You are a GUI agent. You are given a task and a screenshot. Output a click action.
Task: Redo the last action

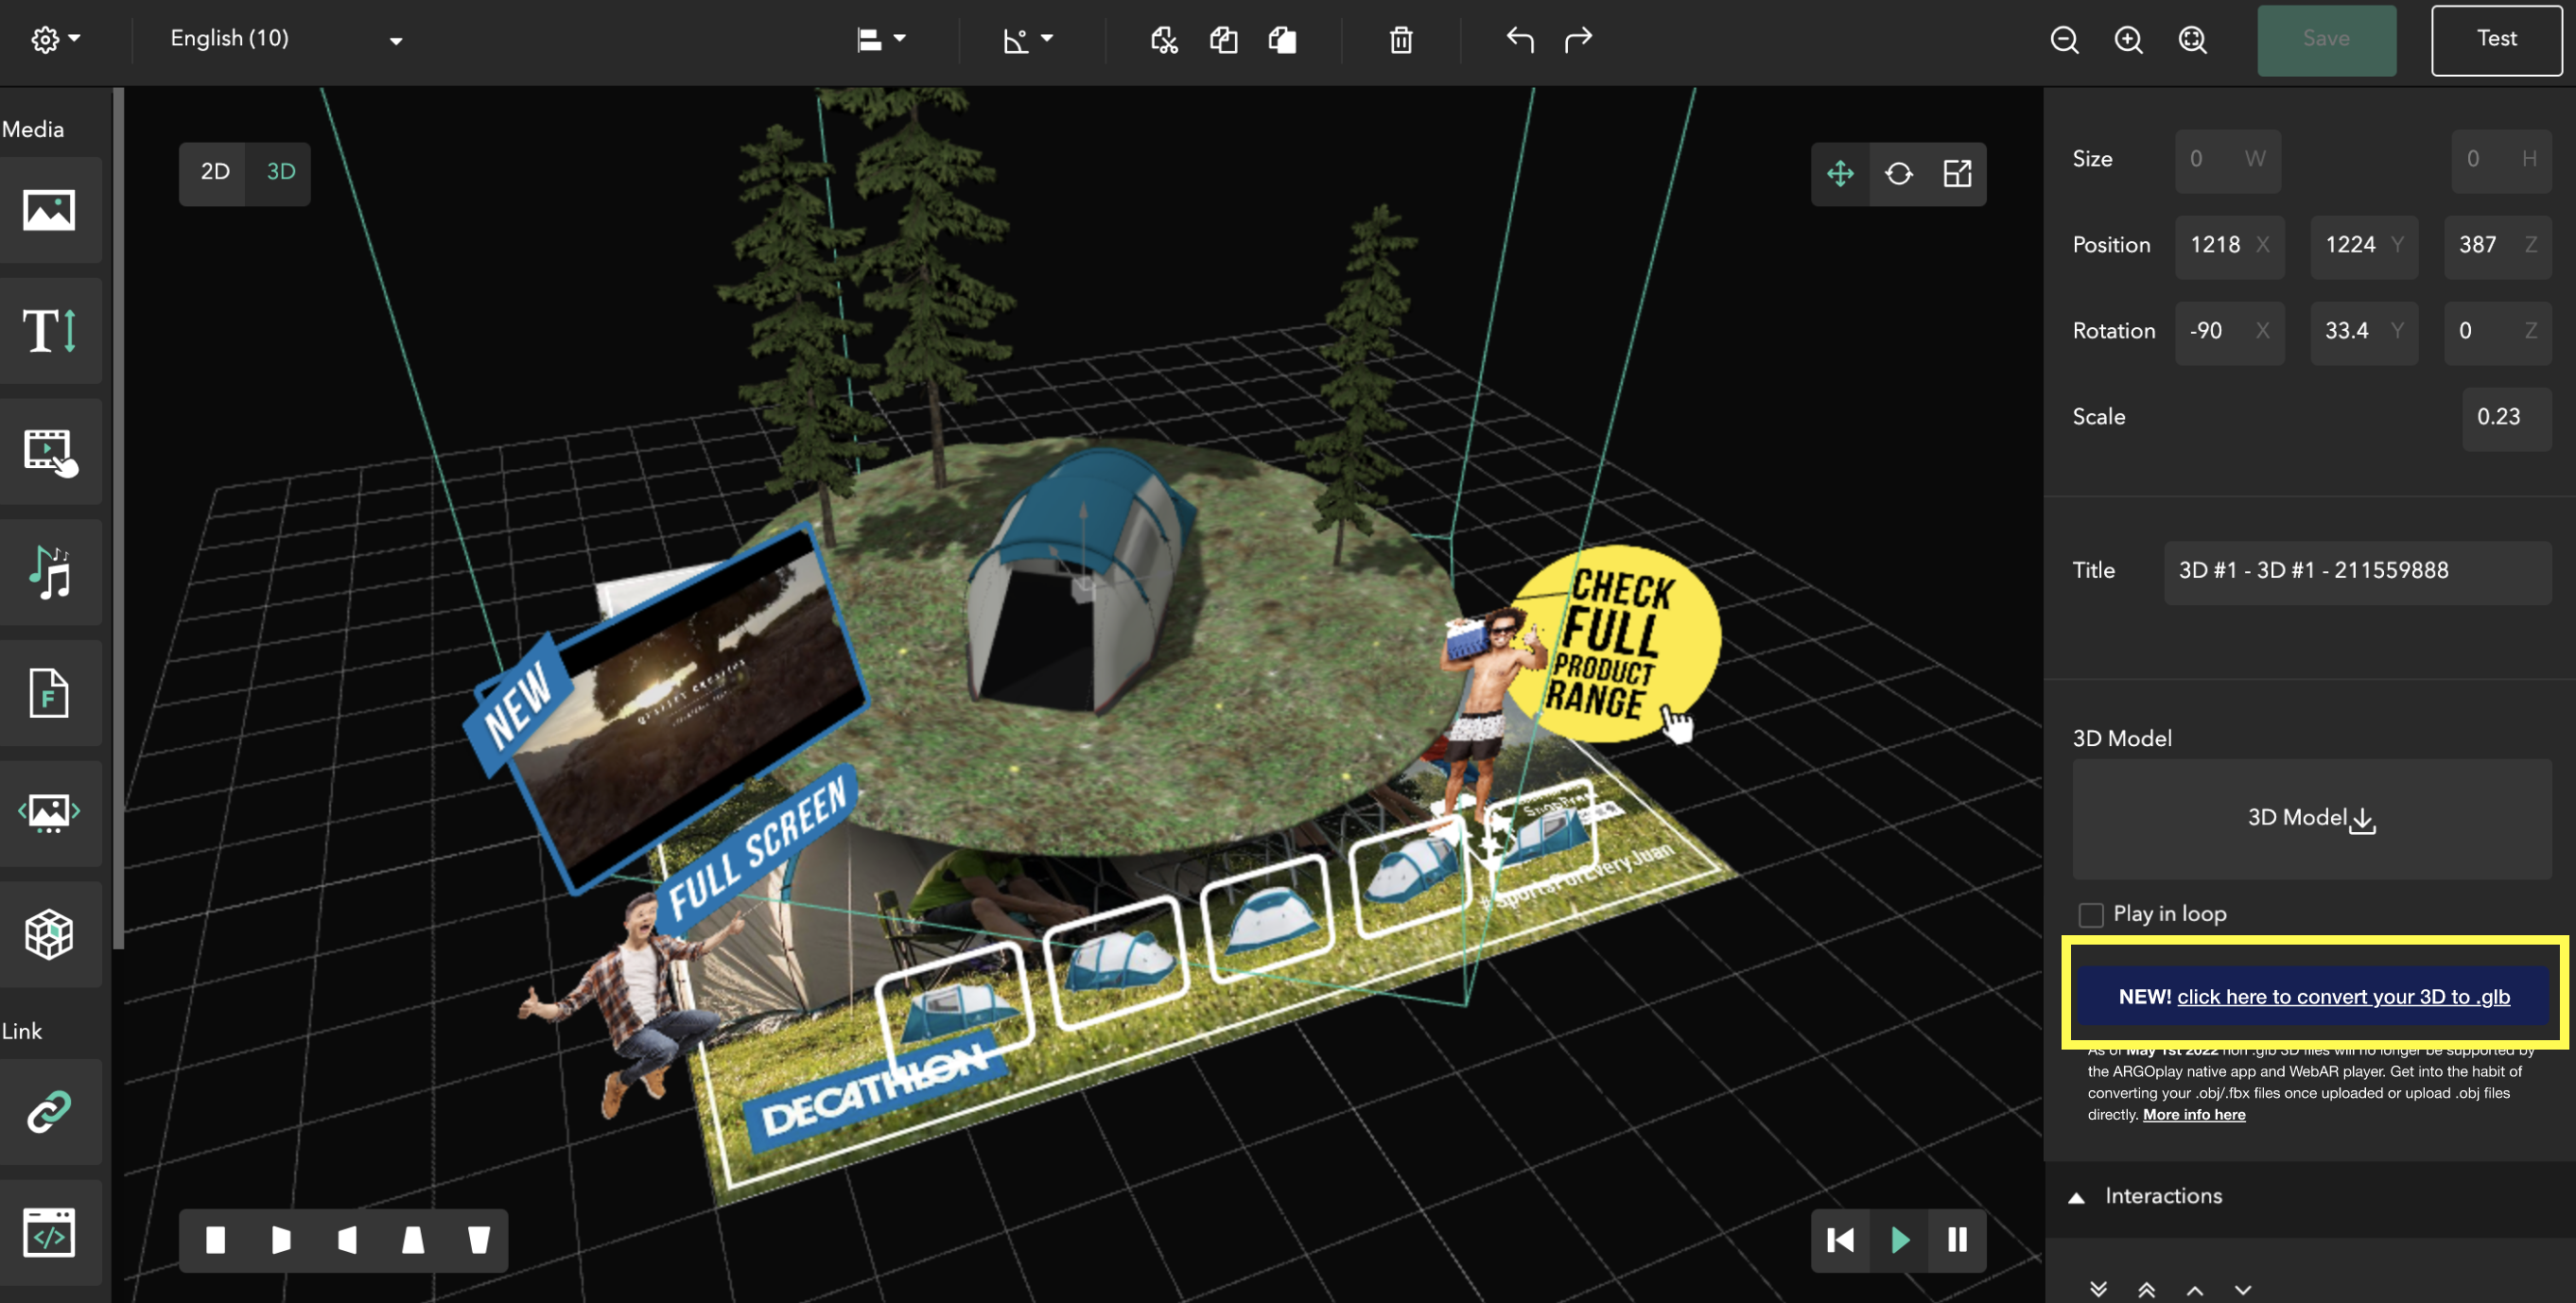click(1578, 39)
